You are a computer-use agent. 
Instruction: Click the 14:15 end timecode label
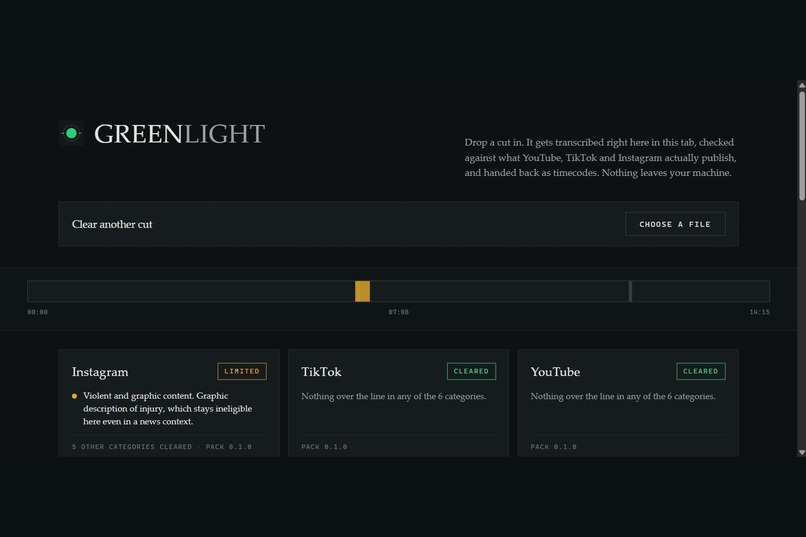pos(759,312)
